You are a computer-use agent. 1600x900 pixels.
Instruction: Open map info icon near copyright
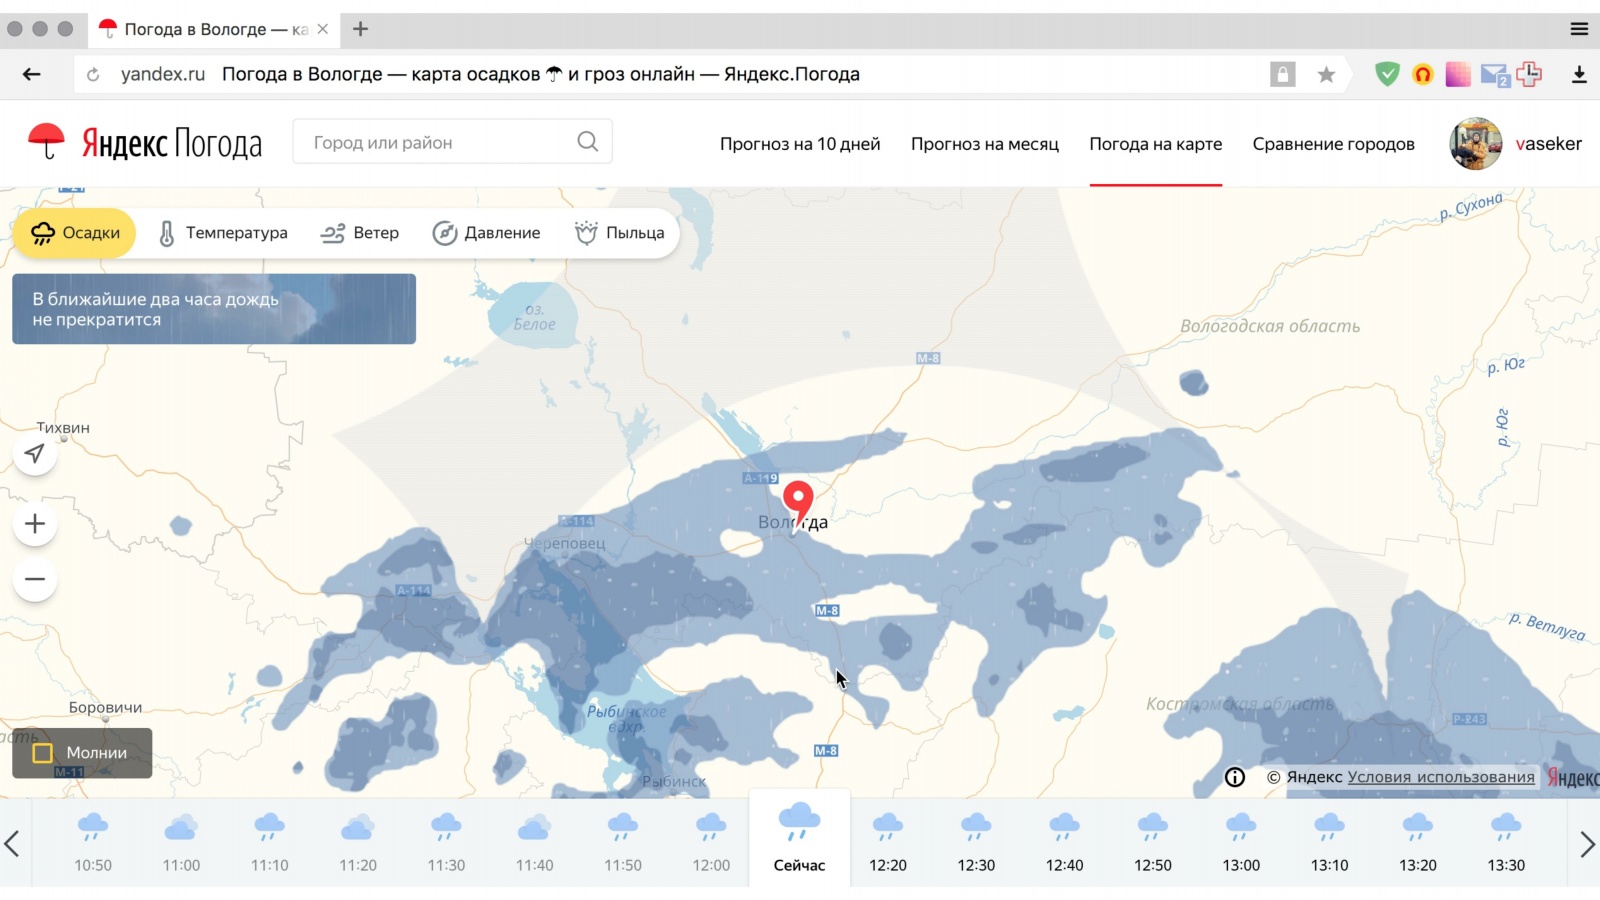[x=1235, y=777]
